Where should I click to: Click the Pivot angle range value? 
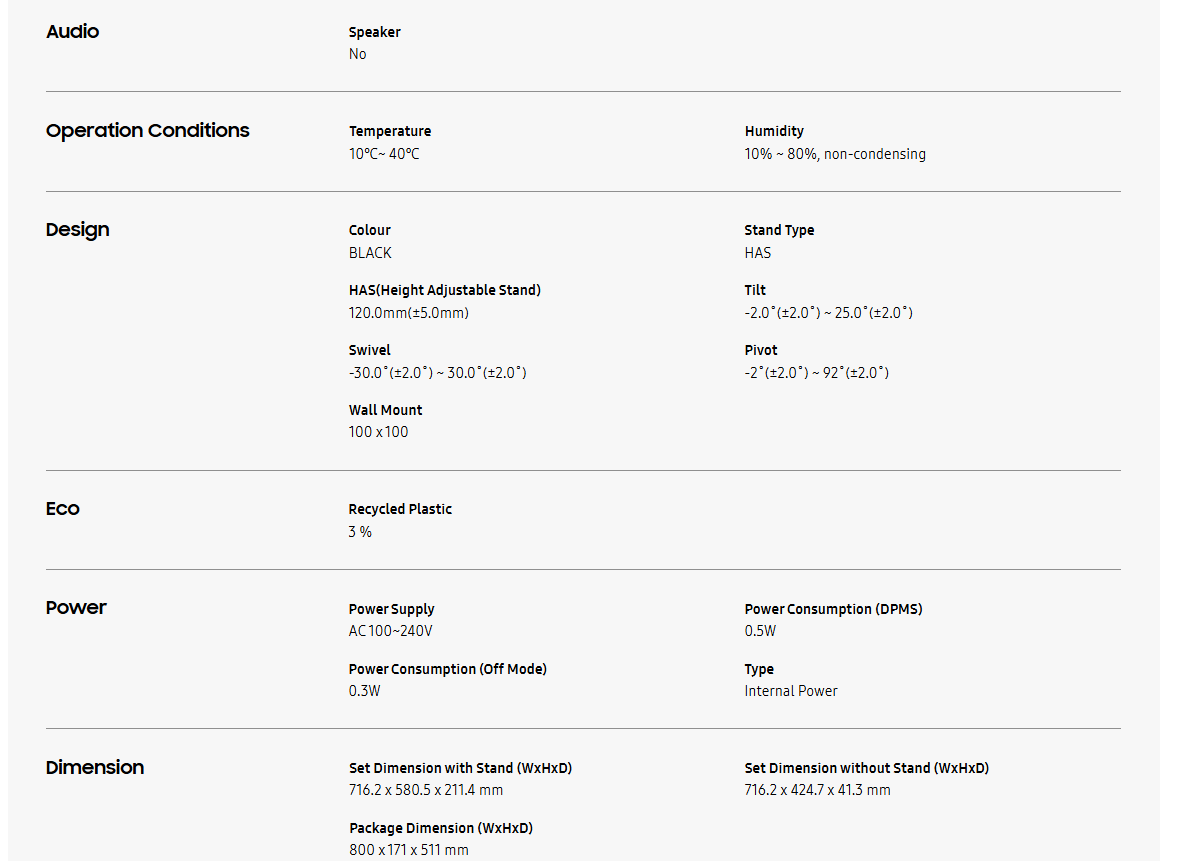[x=817, y=373]
